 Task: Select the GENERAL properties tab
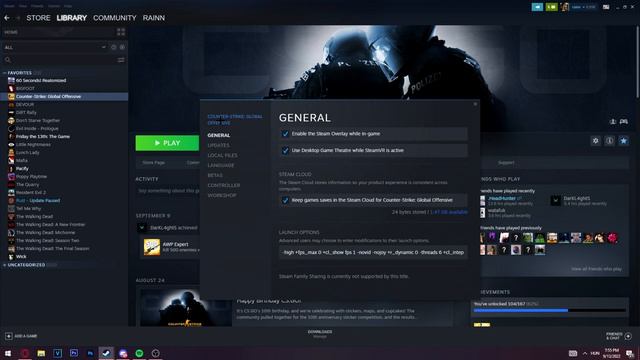tap(219, 135)
